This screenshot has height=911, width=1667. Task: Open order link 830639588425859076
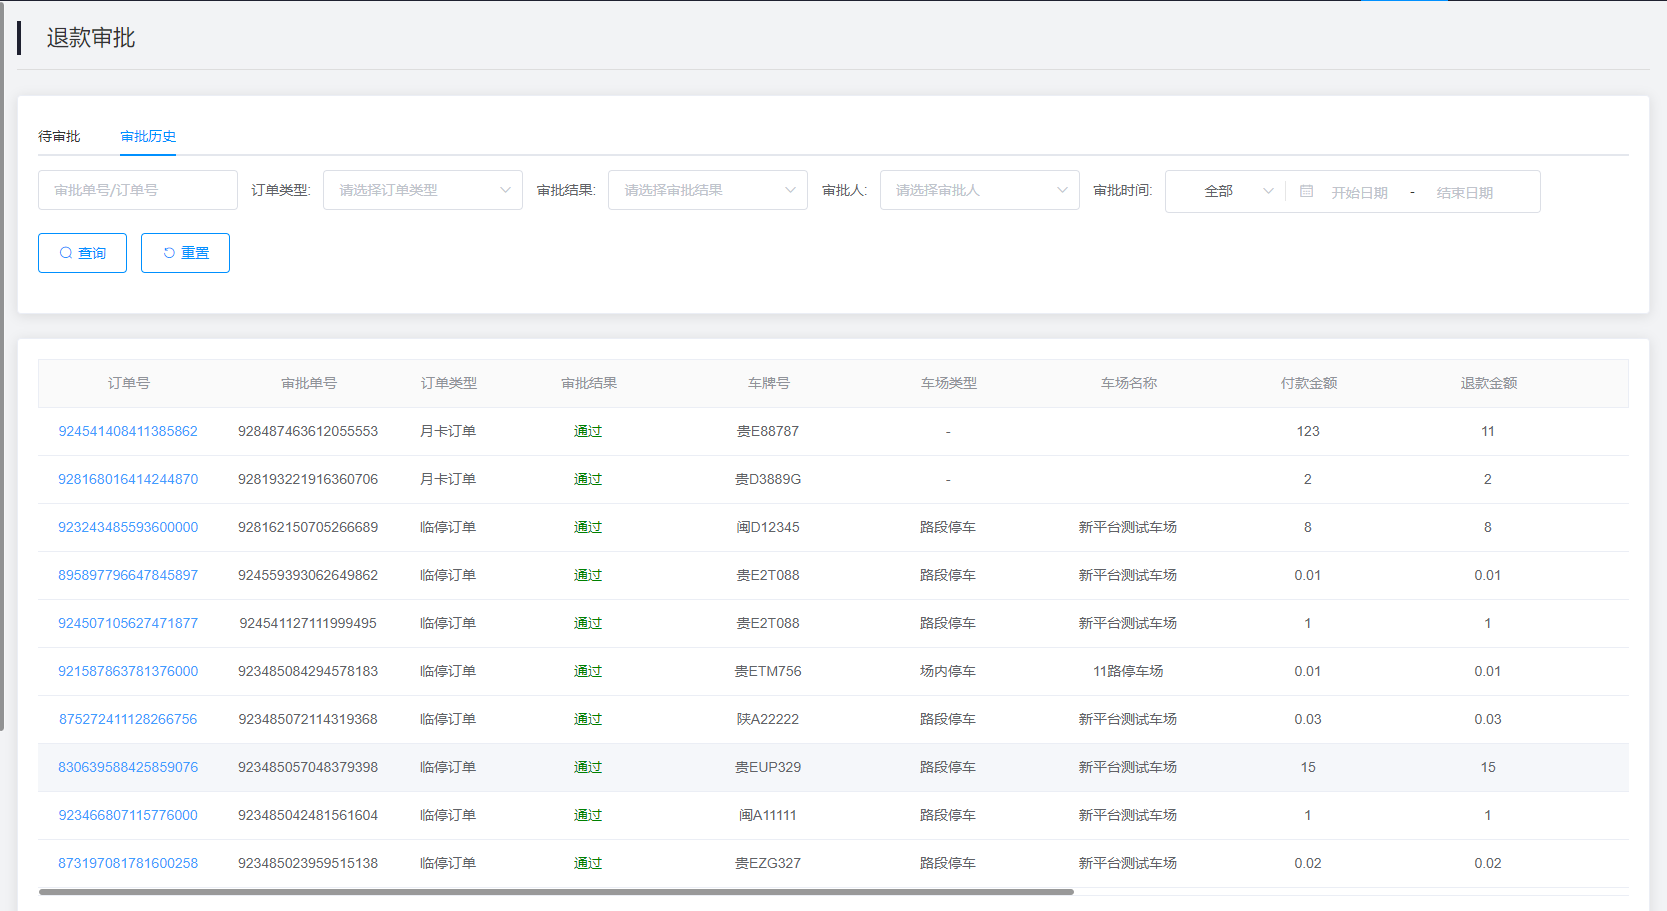point(128,767)
